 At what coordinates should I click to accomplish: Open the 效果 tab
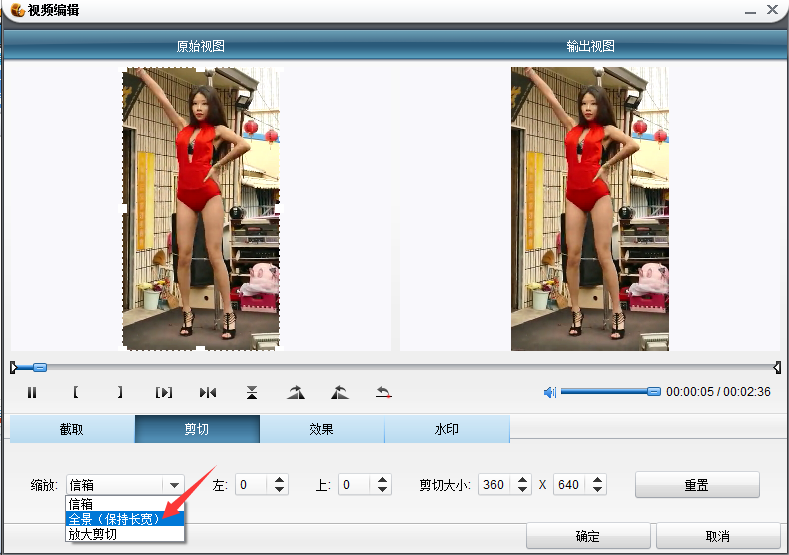(322, 429)
